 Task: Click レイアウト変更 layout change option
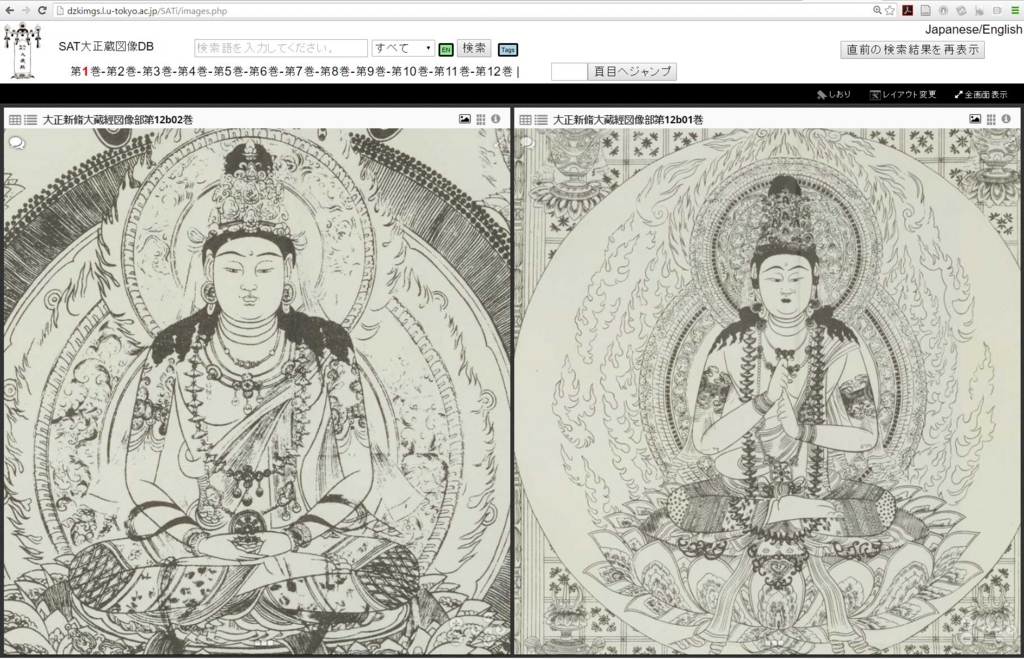[x=903, y=95]
